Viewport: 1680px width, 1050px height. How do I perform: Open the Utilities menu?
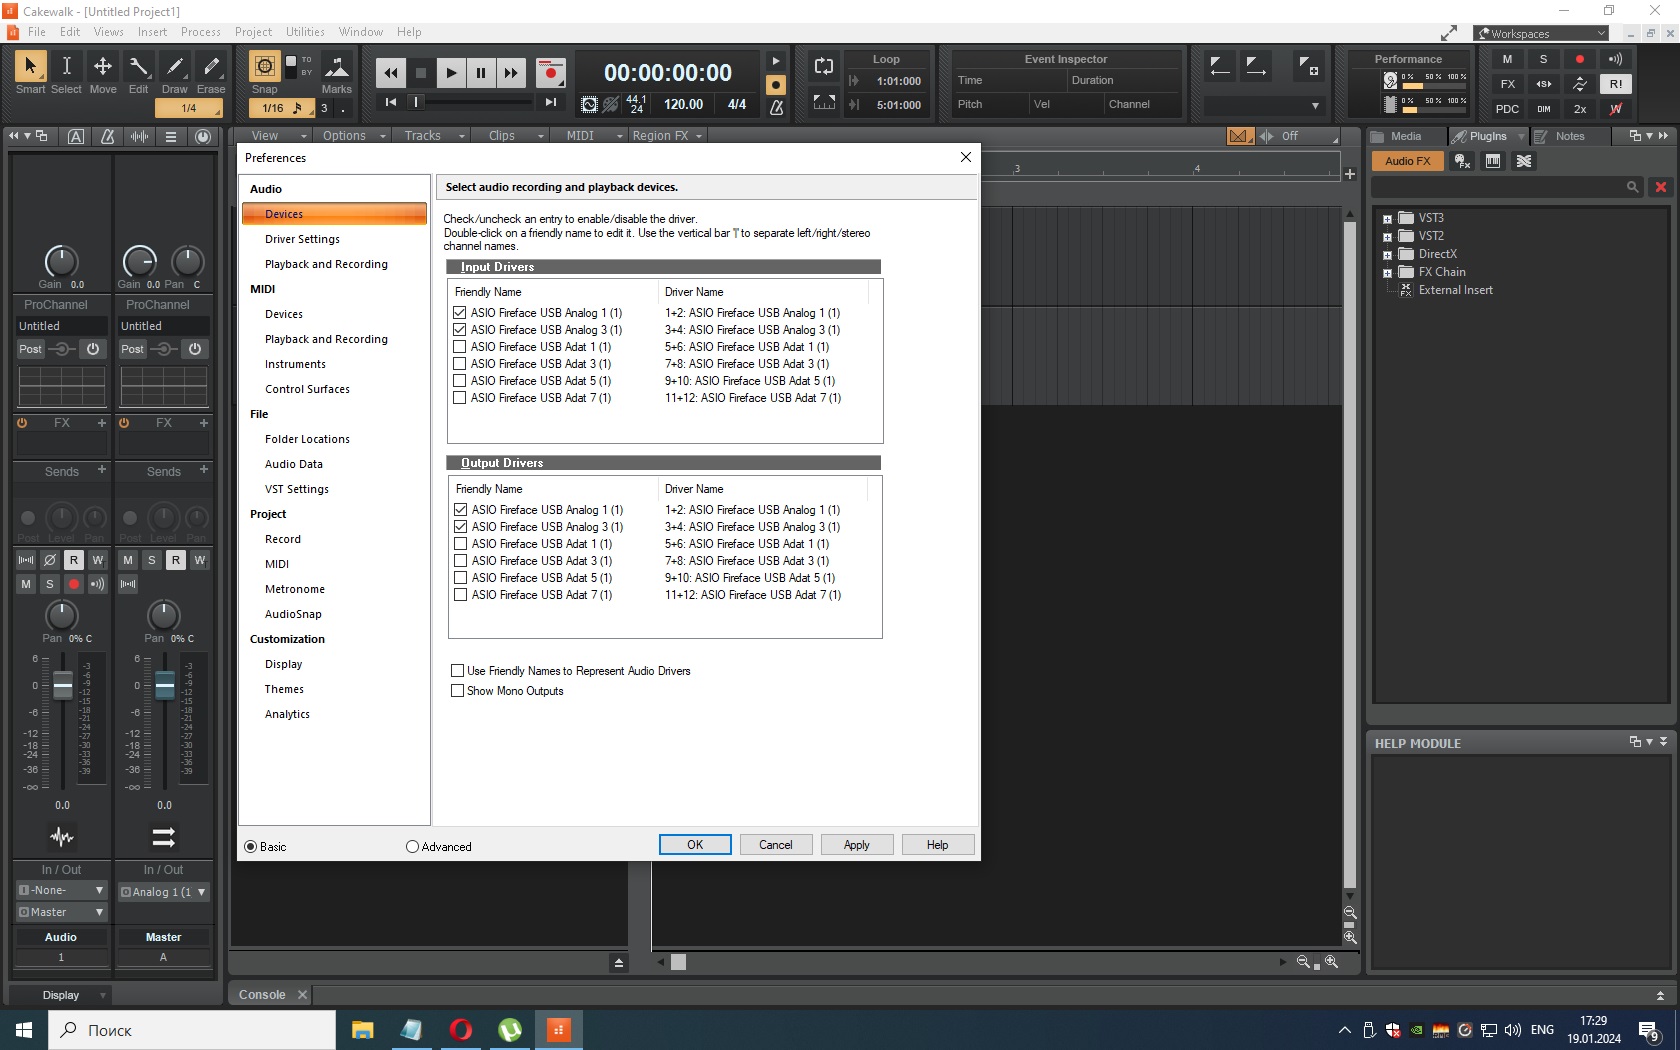coord(304,32)
